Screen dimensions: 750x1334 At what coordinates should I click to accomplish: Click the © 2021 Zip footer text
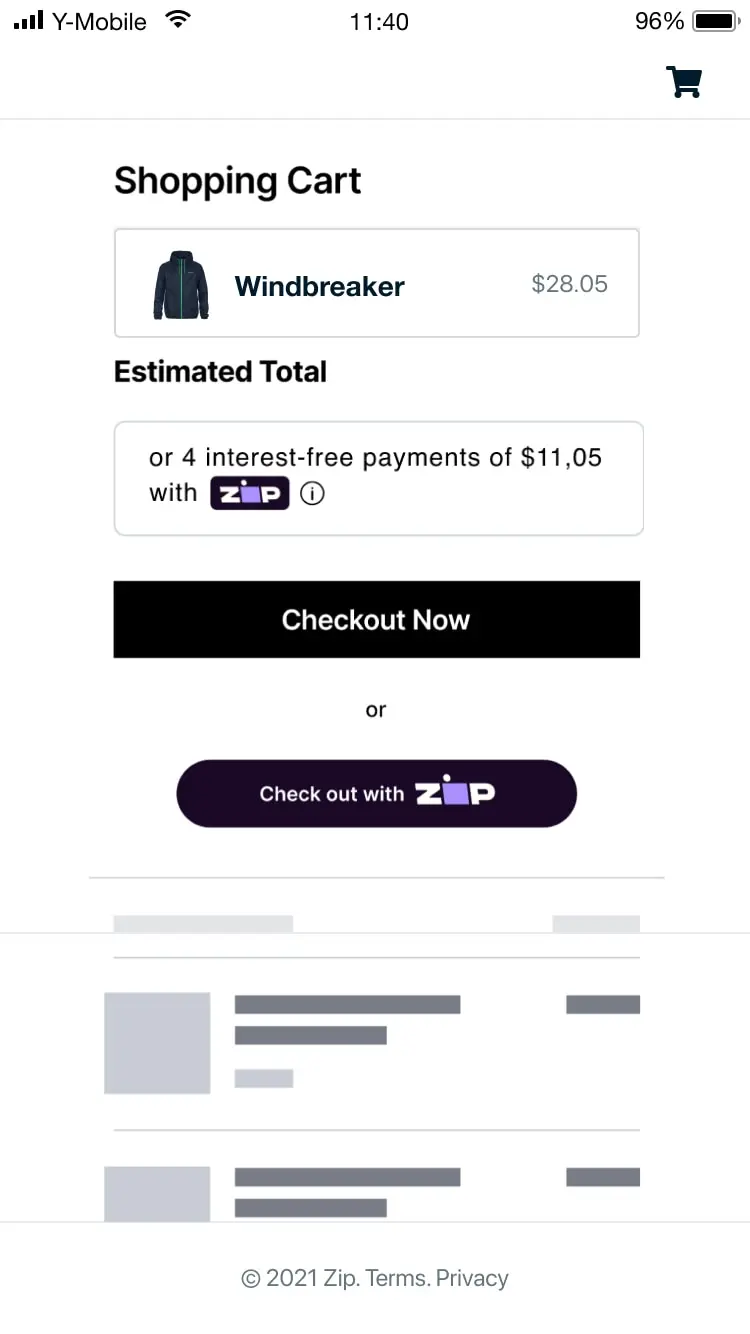pos(297,1278)
